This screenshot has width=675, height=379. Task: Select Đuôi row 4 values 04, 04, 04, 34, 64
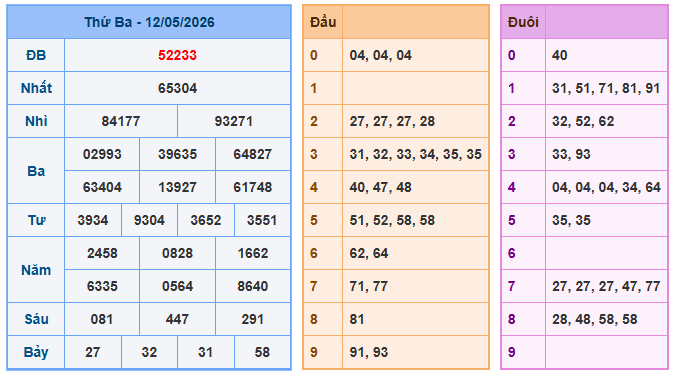coord(607,187)
